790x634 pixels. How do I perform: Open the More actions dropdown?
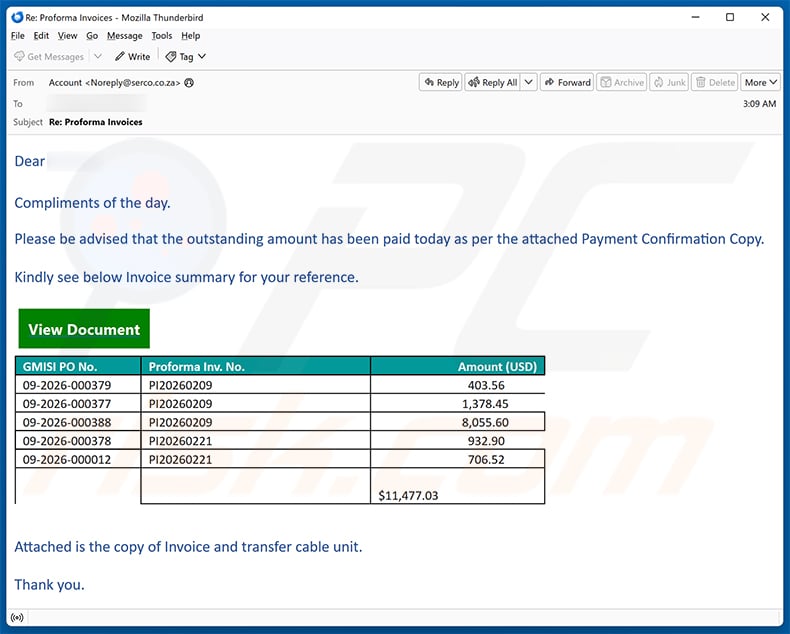760,82
